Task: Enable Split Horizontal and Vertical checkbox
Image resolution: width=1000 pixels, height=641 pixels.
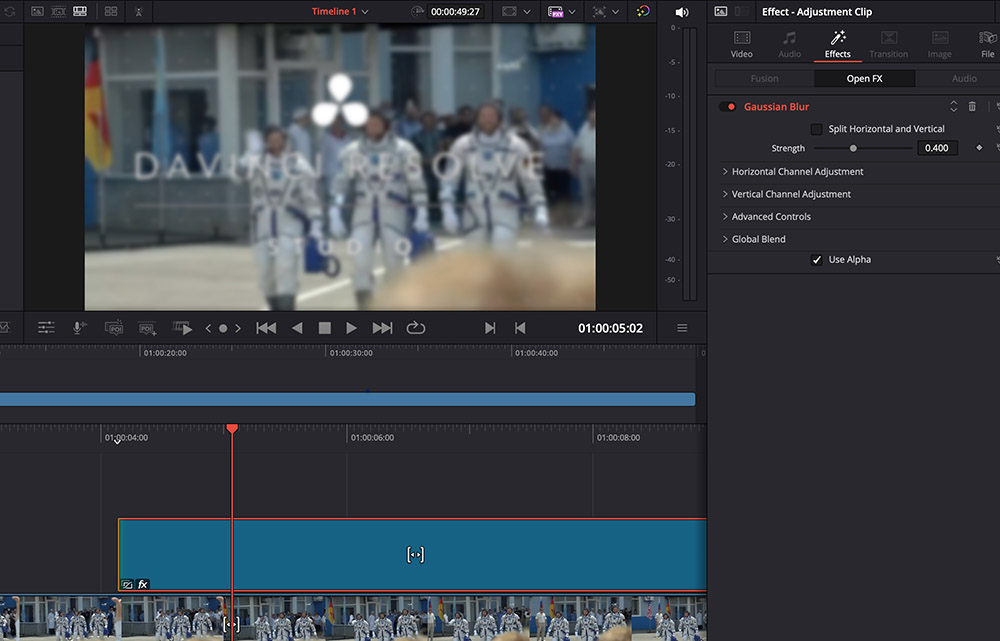Action: [x=817, y=129]
